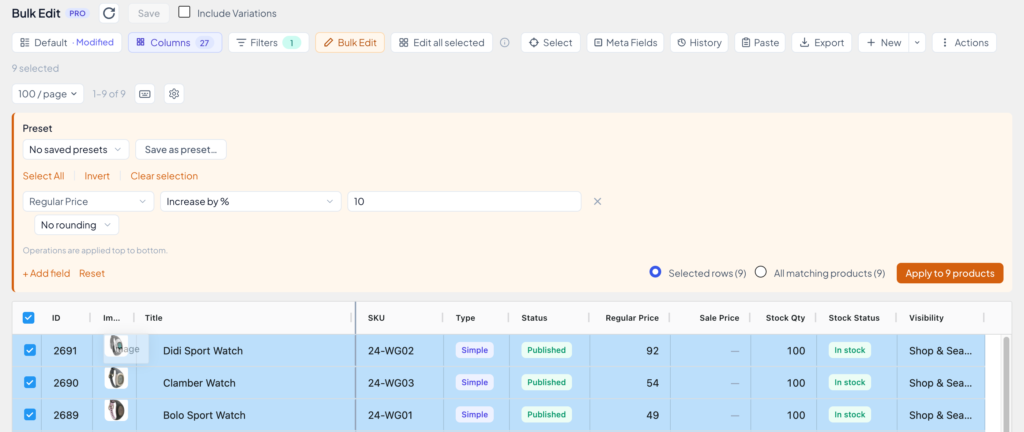Click the refresh icon next to Bulk Edit

[109, 13]
